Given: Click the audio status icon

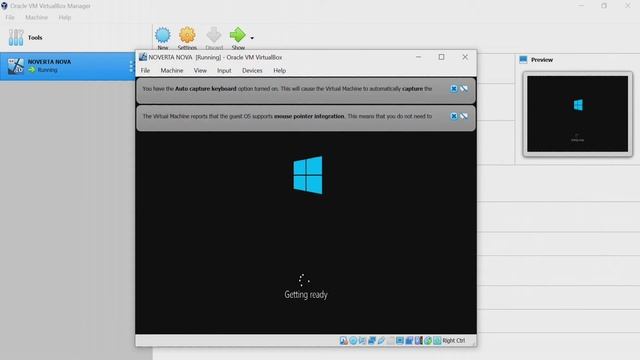Looking at the screenshot, I should [362, 340].
